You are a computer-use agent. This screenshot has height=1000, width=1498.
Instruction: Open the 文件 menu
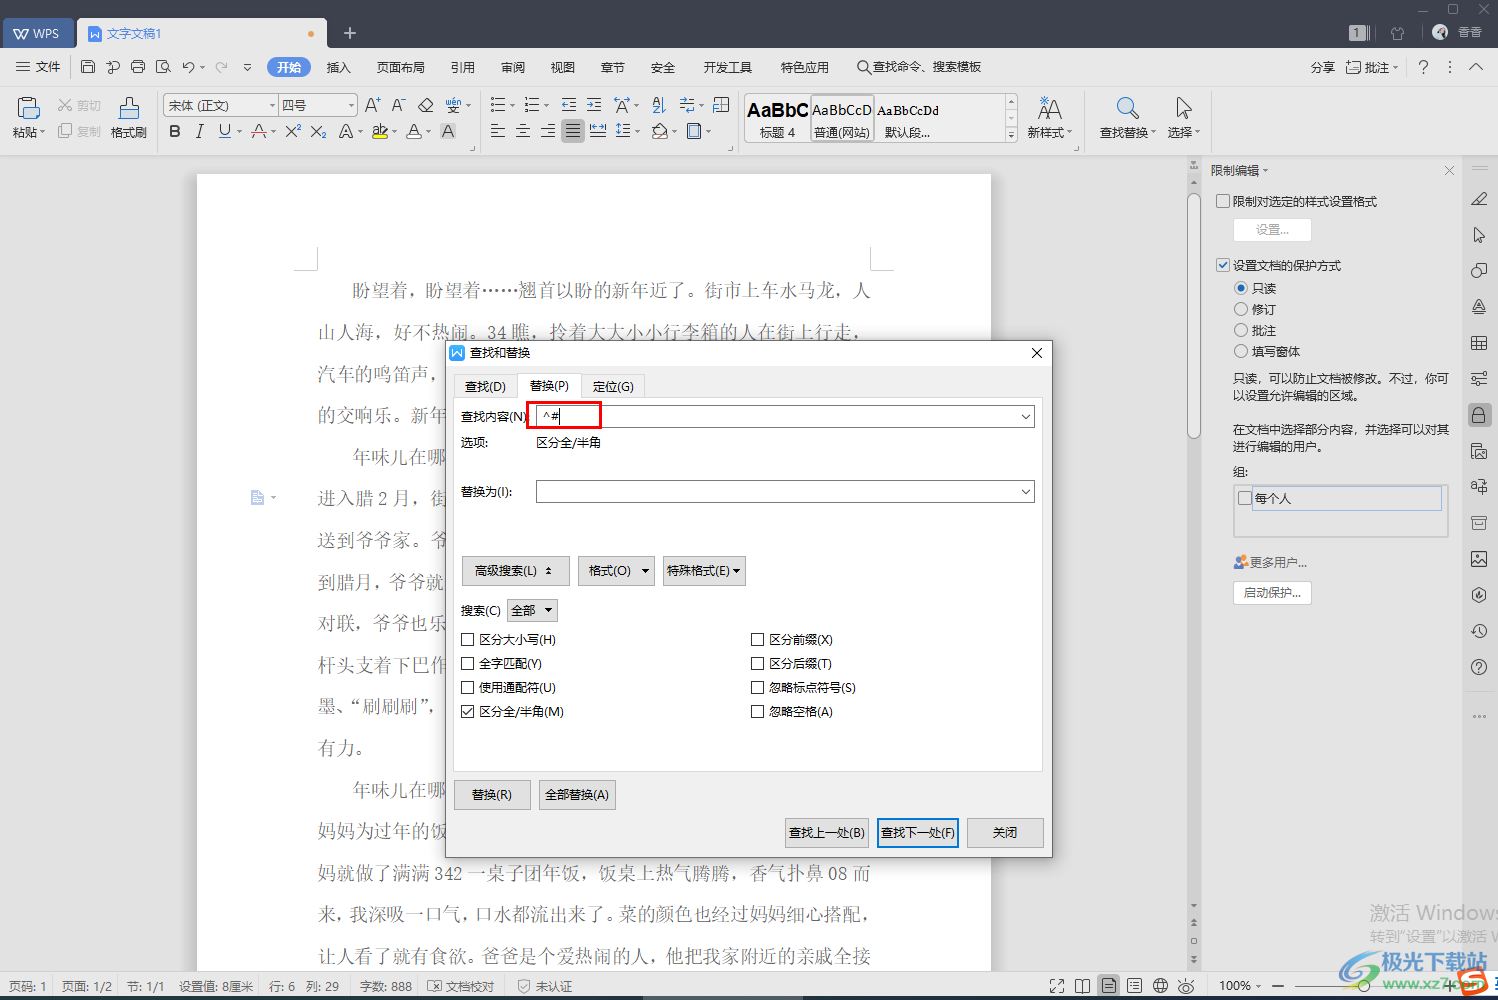tap(38, 67)
